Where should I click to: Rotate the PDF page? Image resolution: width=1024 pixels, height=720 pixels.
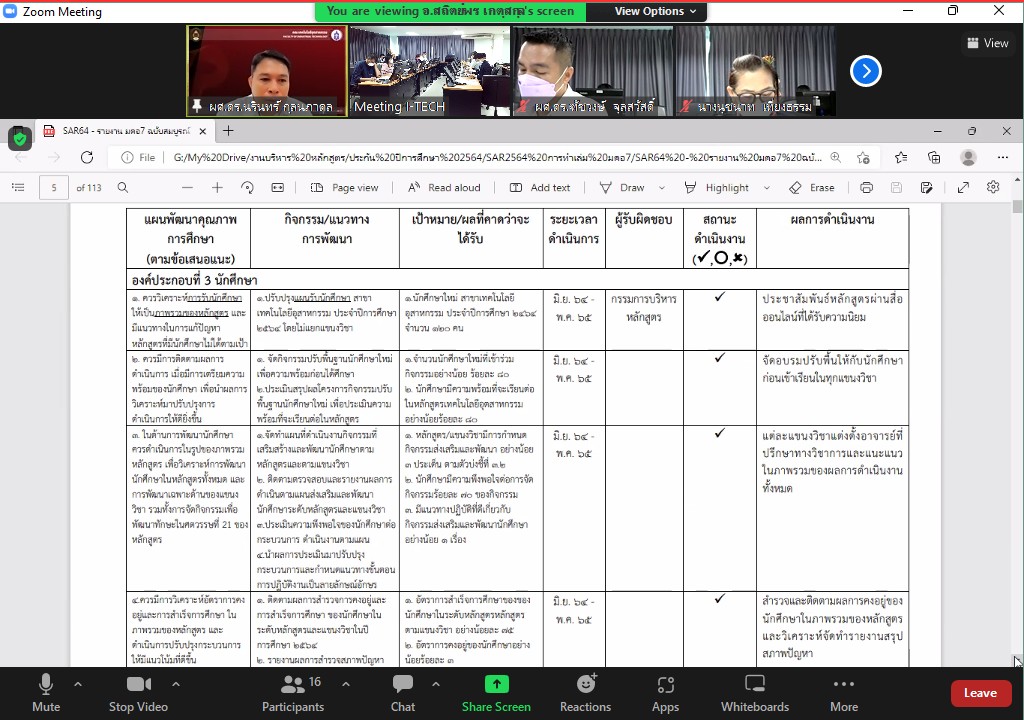pyautogui.click(x=248, y=188)
